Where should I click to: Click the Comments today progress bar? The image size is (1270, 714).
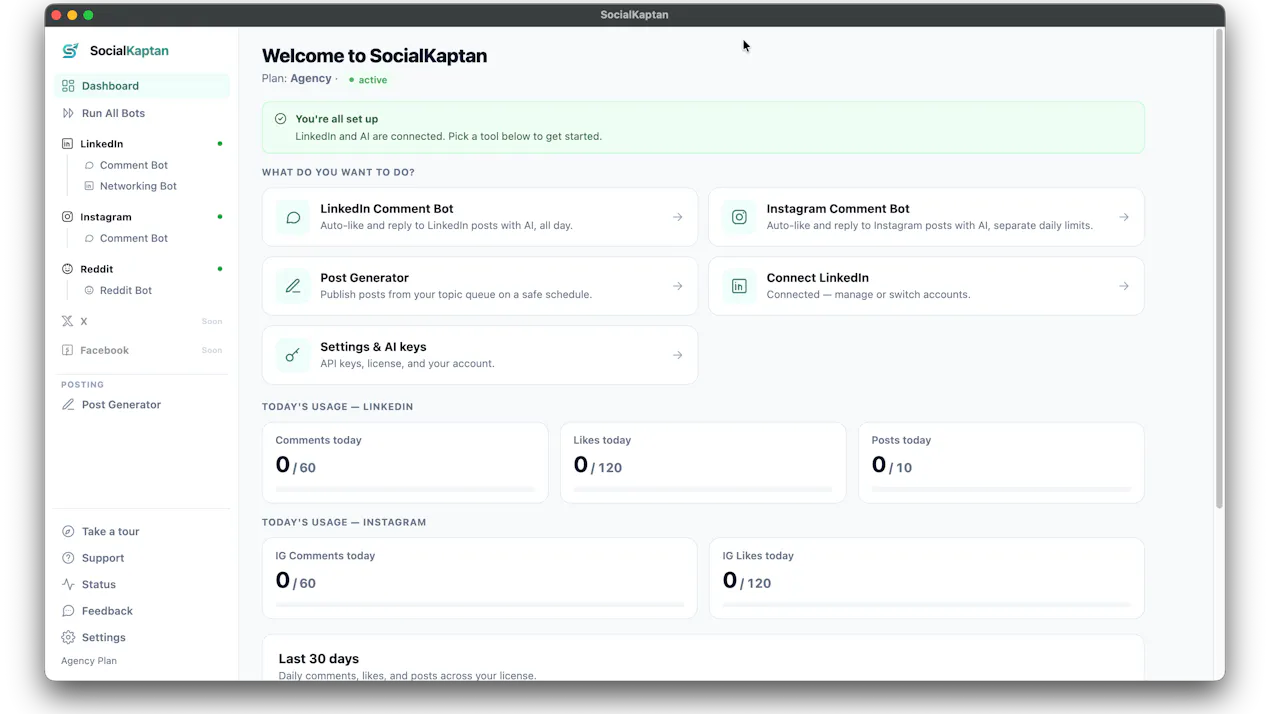405,489
